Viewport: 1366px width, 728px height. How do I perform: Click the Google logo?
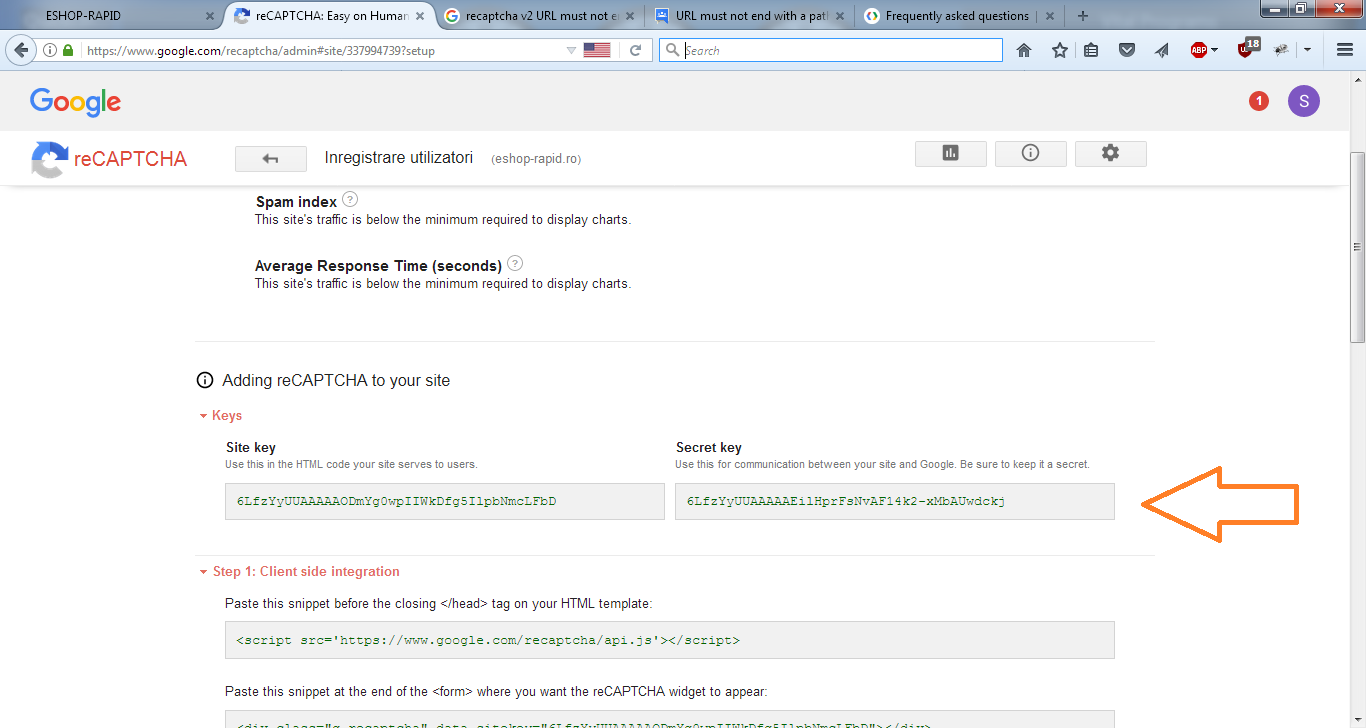click(x=75, y=101)
